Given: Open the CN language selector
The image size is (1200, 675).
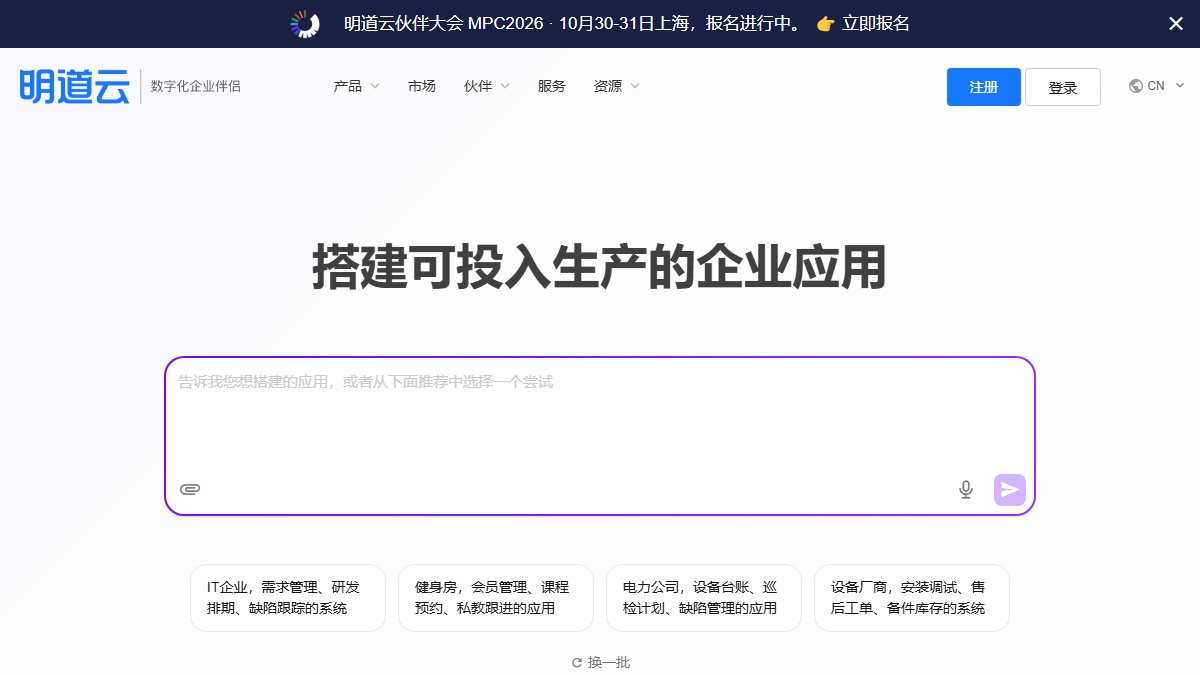Looking at the screenshot, I should [x=1156, y=86].
